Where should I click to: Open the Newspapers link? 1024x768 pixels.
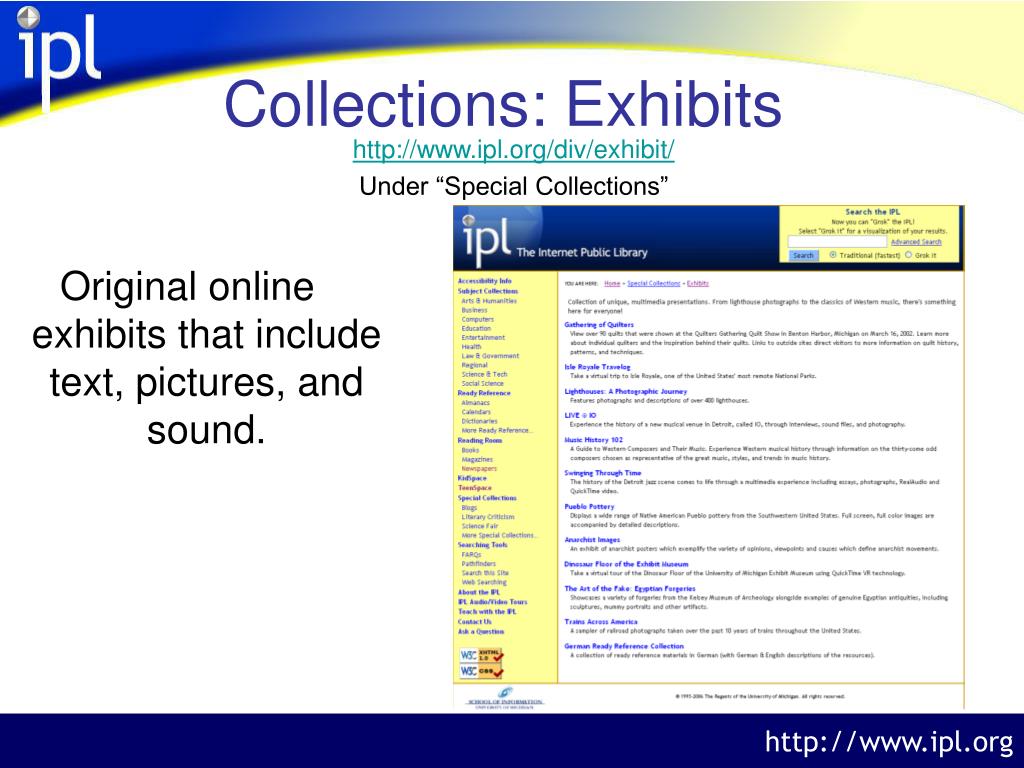click(479, 468)
